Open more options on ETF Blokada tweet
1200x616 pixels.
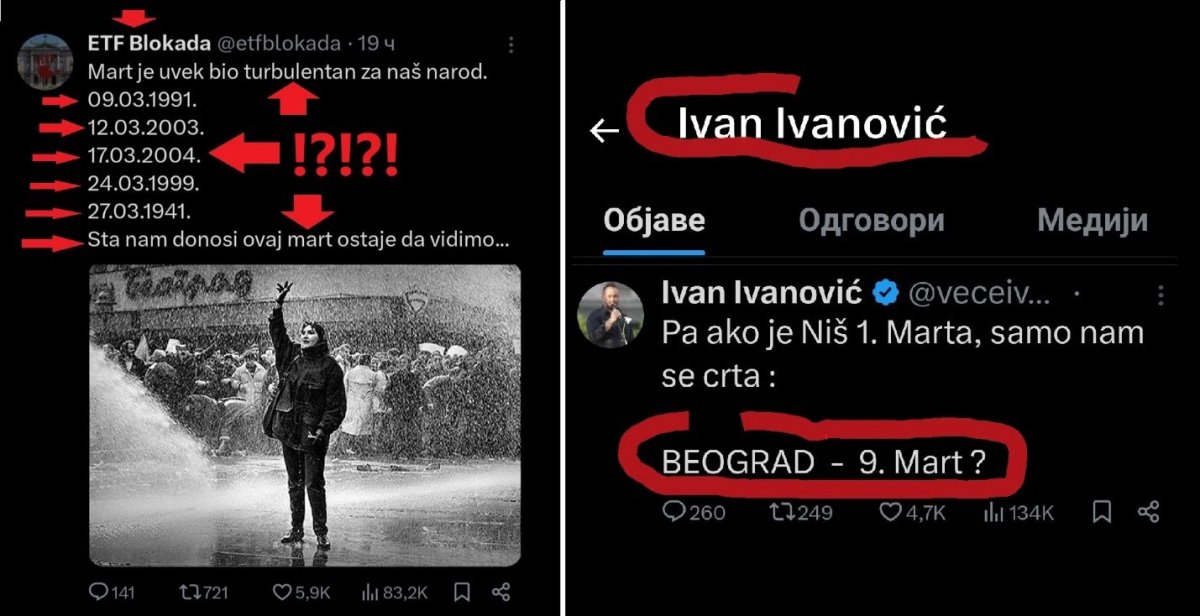click(511, 45)
